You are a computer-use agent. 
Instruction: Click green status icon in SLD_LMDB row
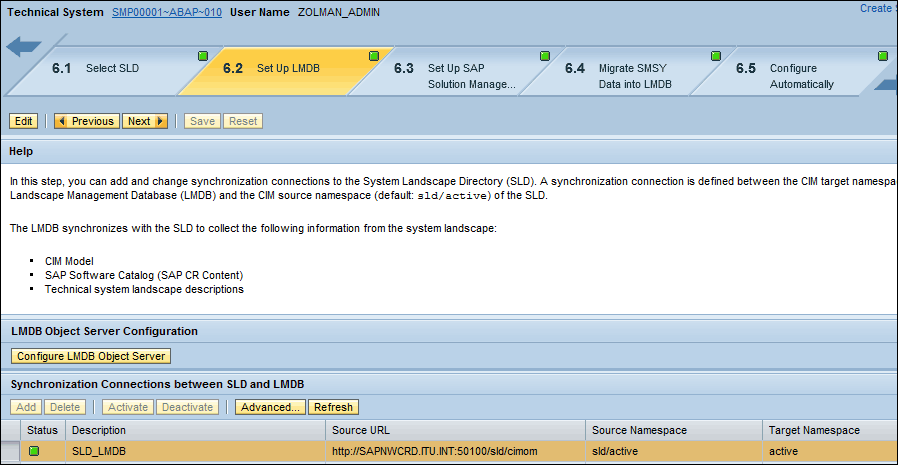[33, 452]
